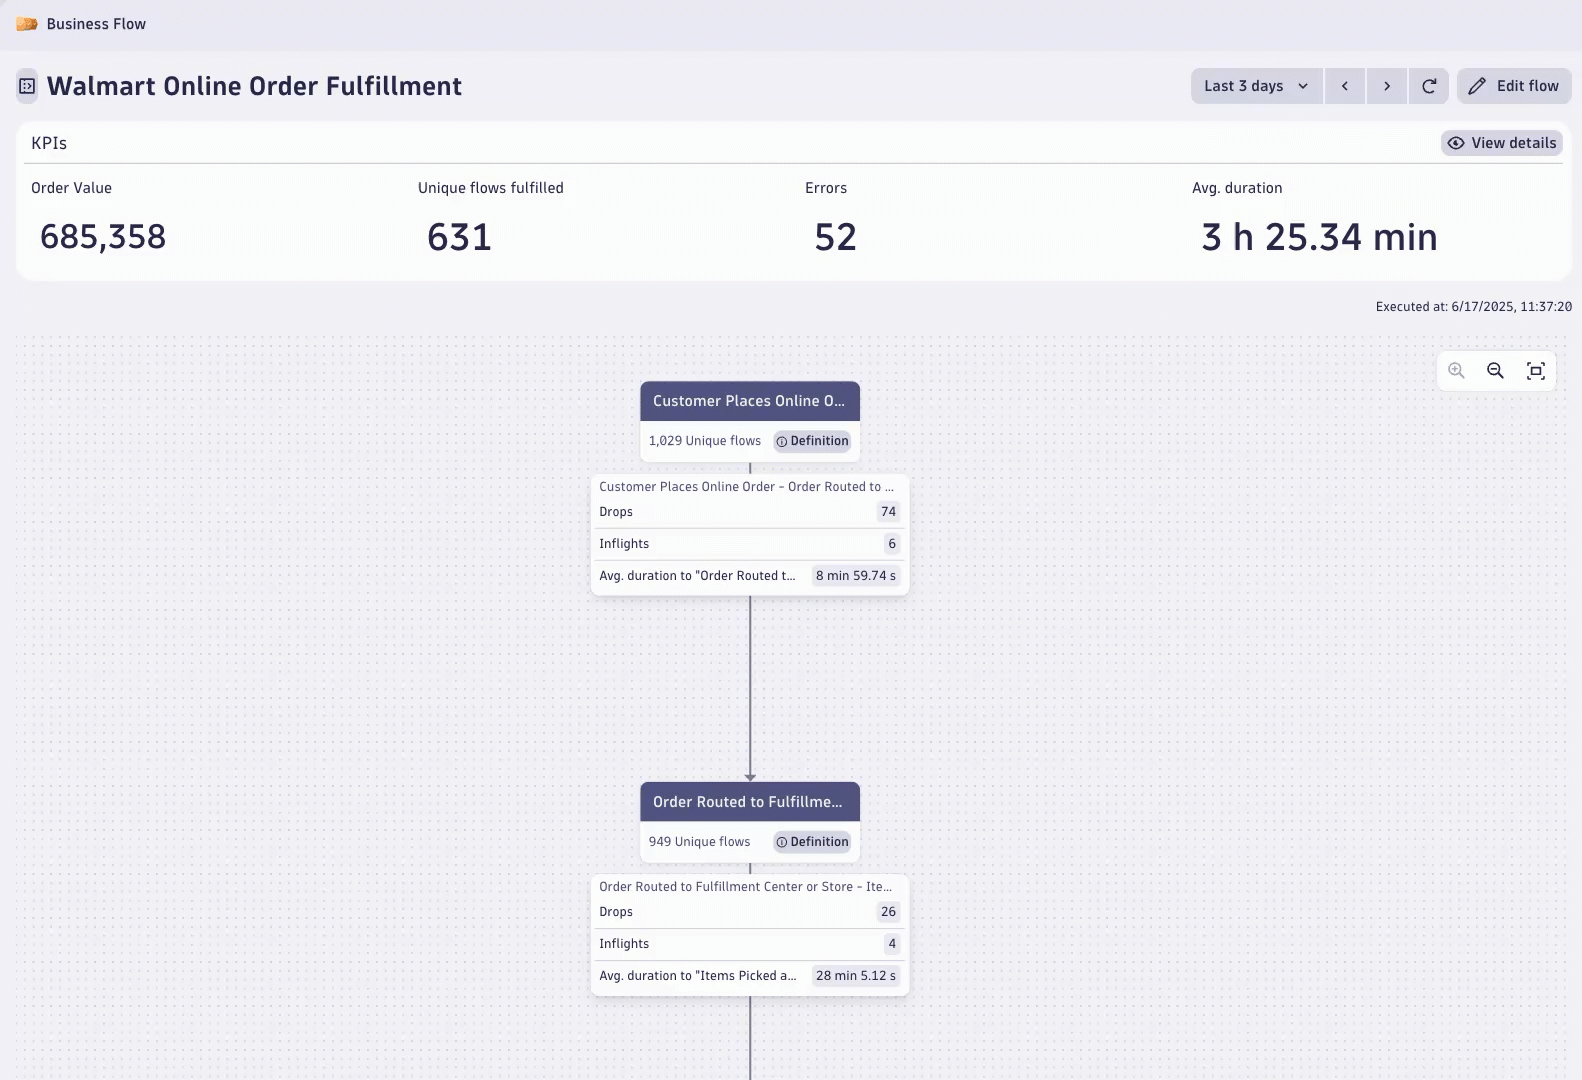Click the 949 Unique flows text
The image size is (1582, 1080).
(x=699, y=842)
